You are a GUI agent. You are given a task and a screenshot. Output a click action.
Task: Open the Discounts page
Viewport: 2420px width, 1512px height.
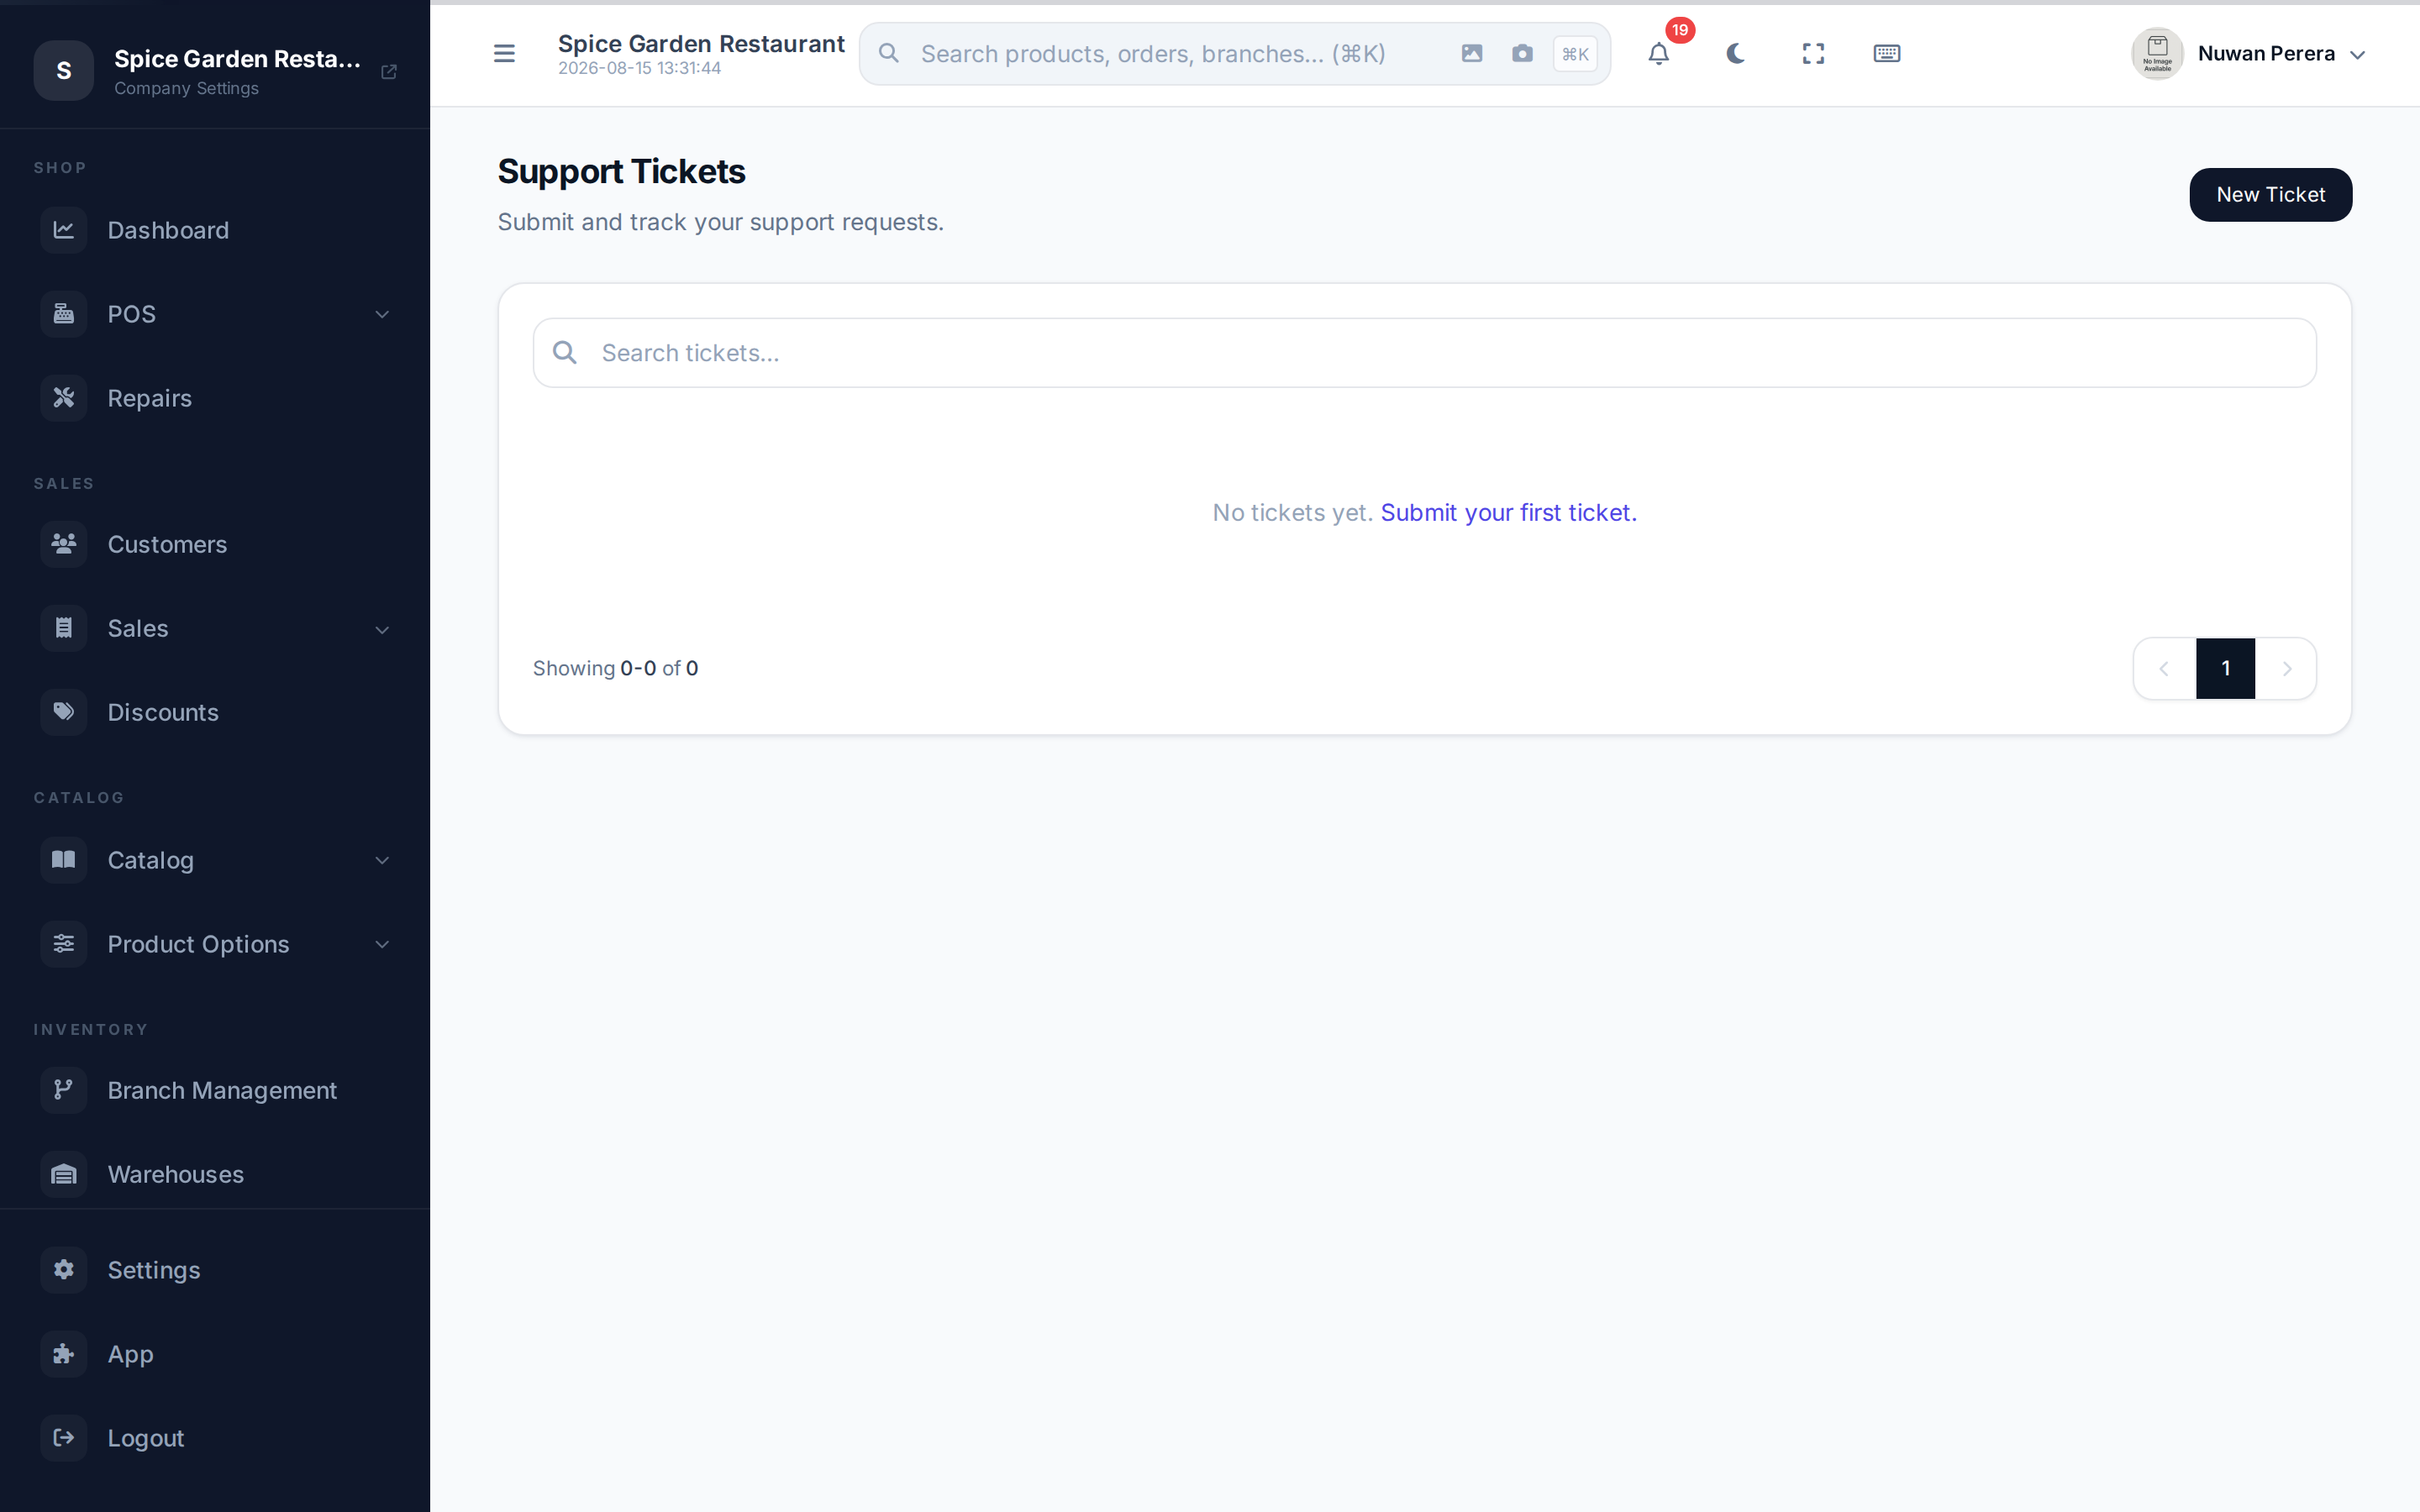[x=215, y=712]
